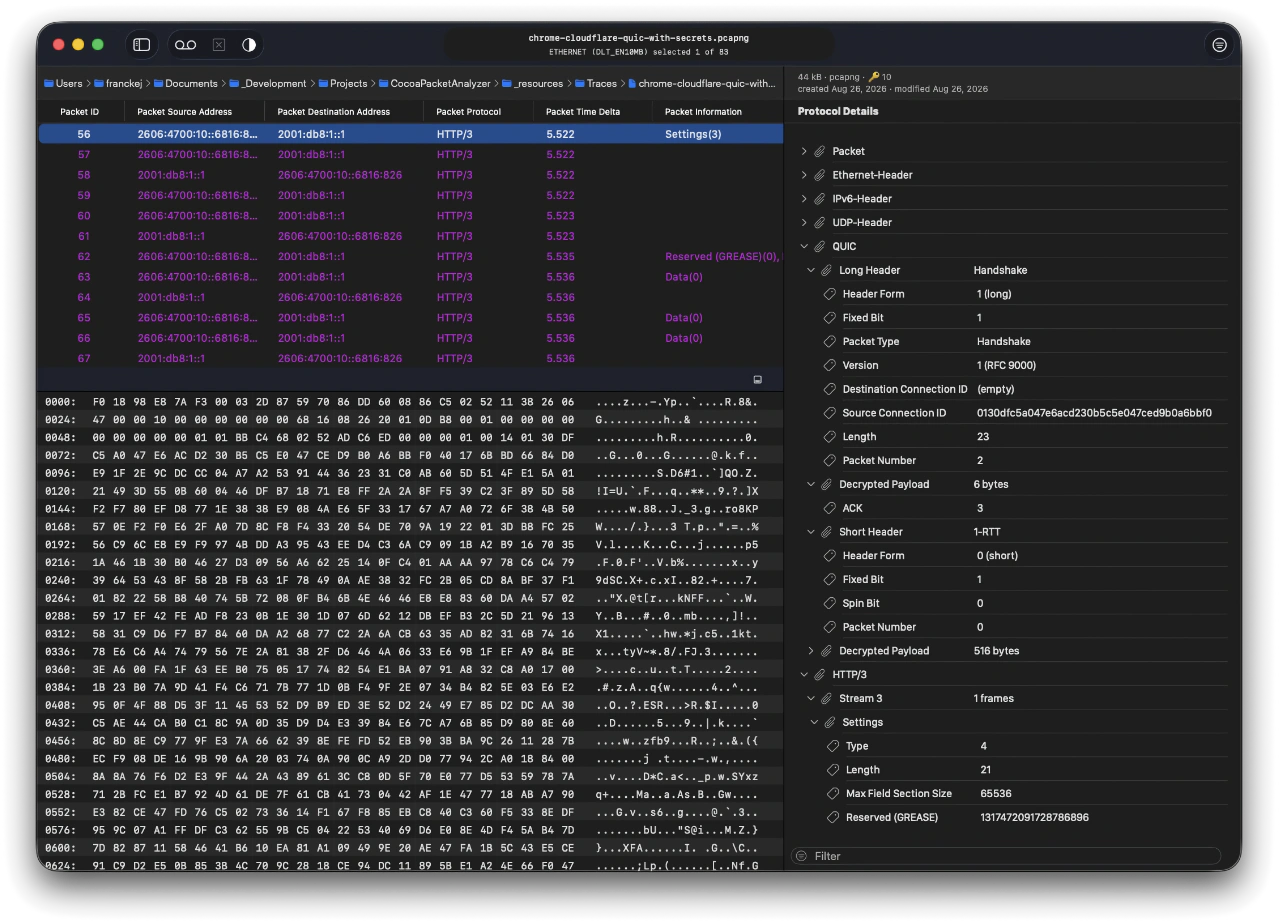Screen dimensions: 1279x923
Task: Click tag icon beside Destination Connection ID
Action: pyautogui.click(x=829, y=389)
